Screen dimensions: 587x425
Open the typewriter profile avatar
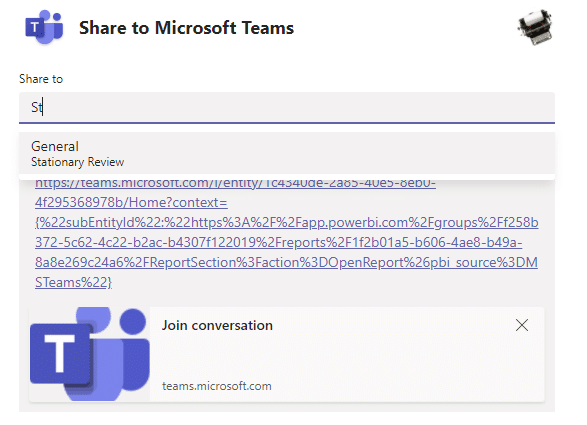tap(535, 27)
